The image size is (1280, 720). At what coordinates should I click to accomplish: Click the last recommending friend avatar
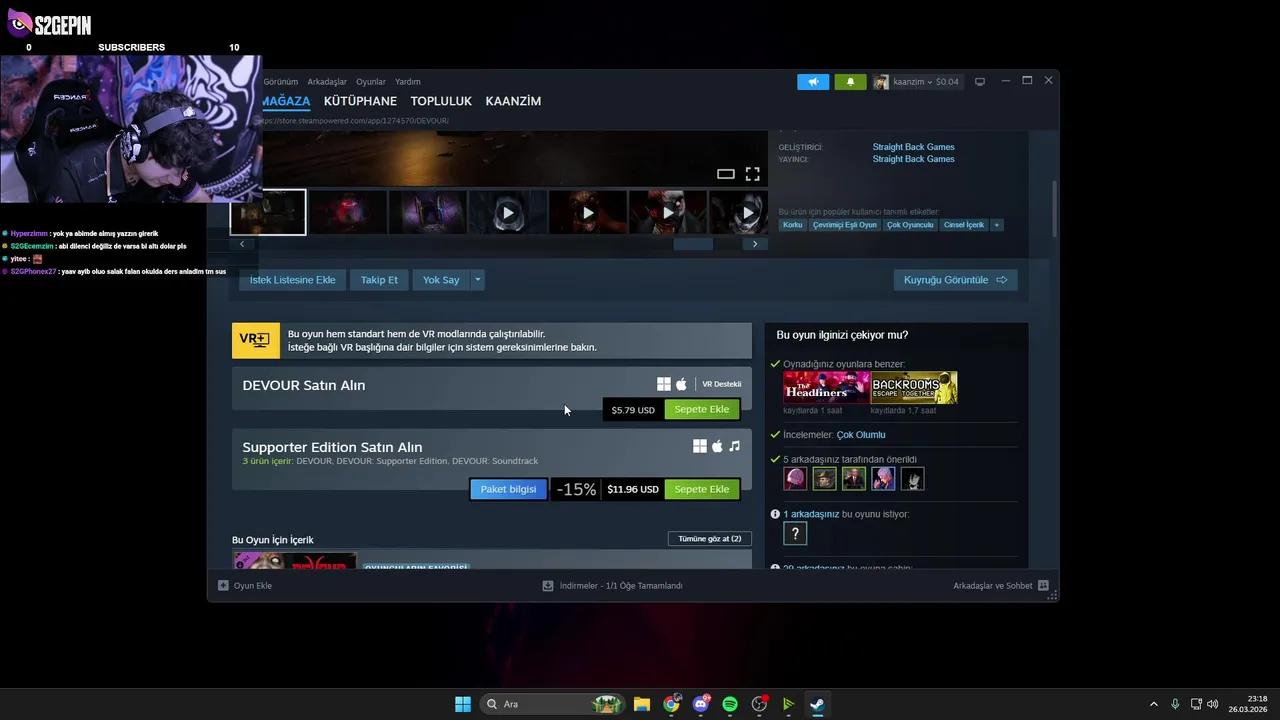coord(912,479)
